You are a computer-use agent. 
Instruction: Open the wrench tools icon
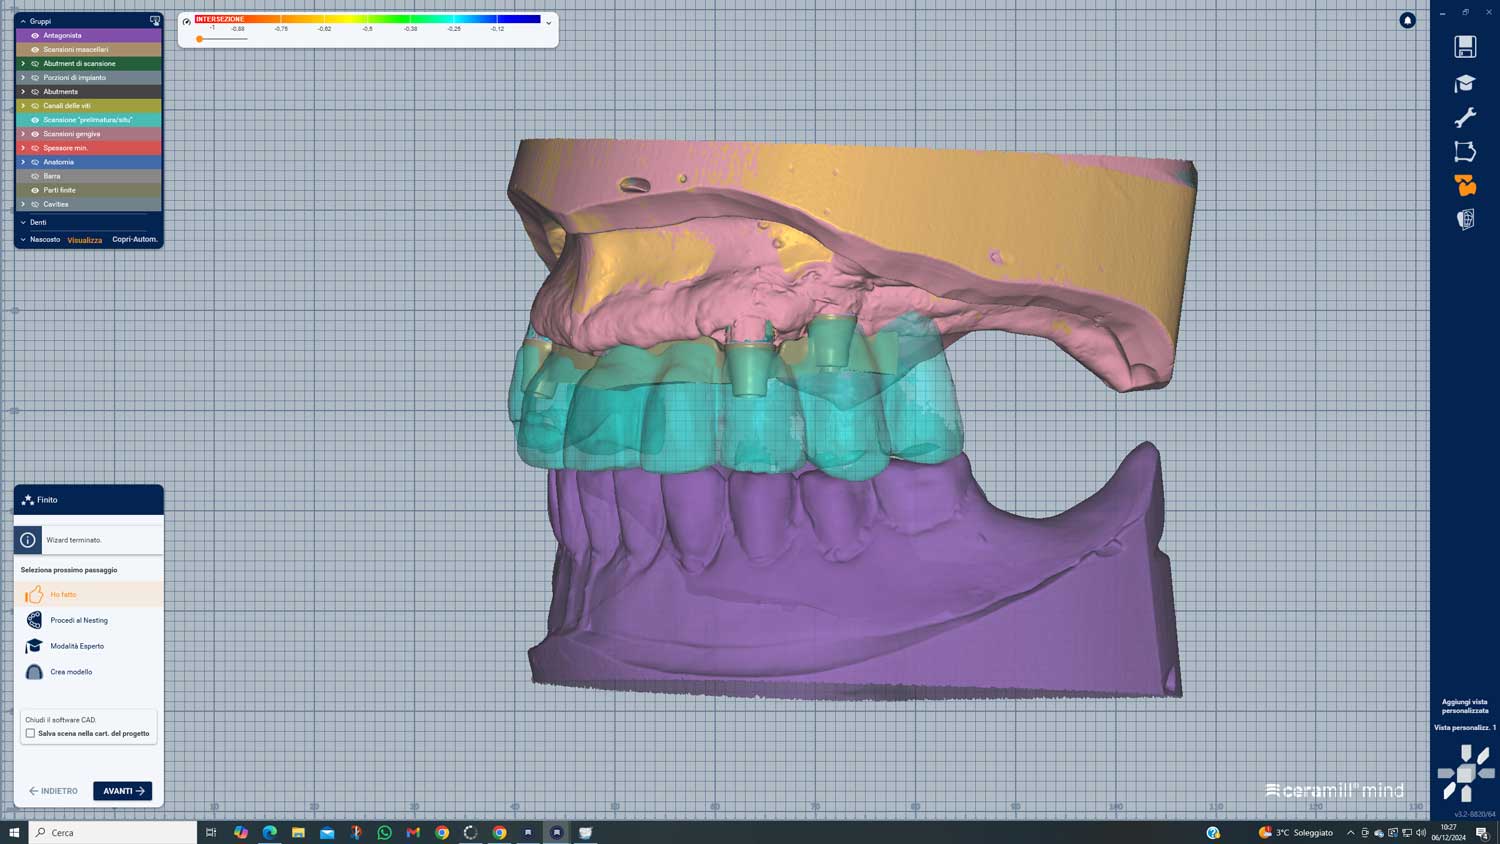(1465, 118)
